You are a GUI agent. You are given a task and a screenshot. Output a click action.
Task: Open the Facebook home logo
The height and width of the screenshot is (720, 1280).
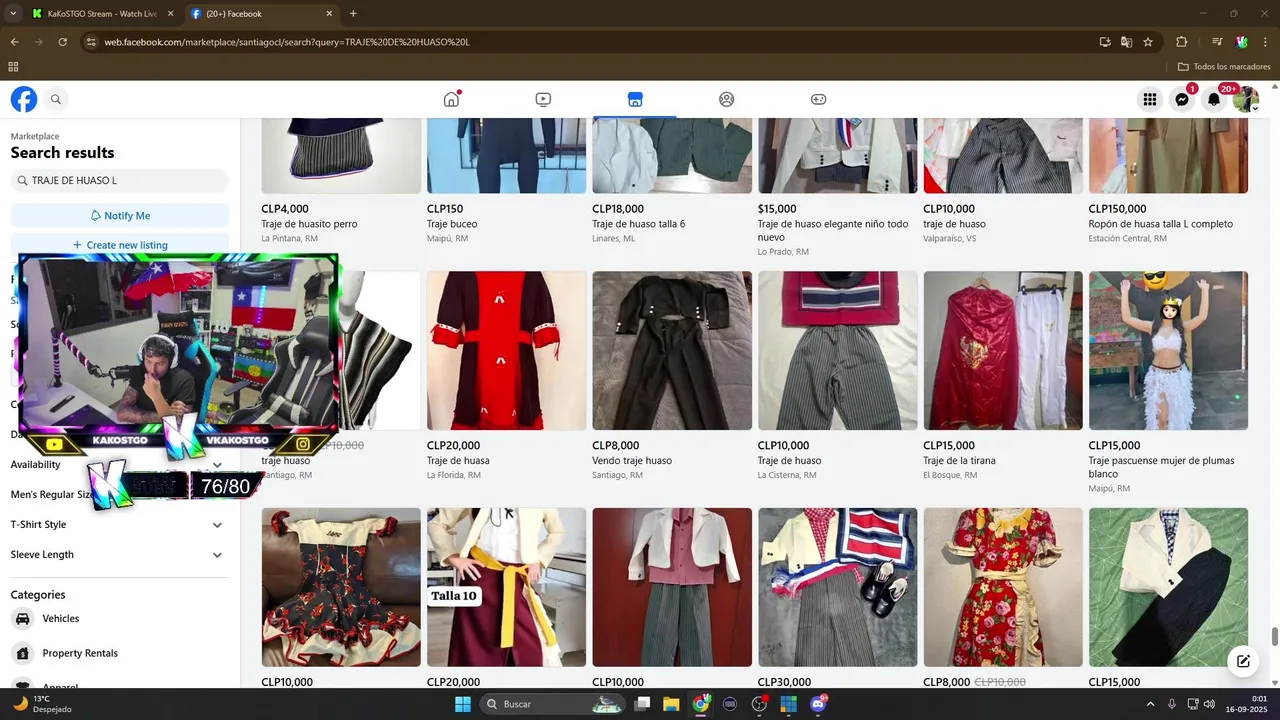coord(24,99)
